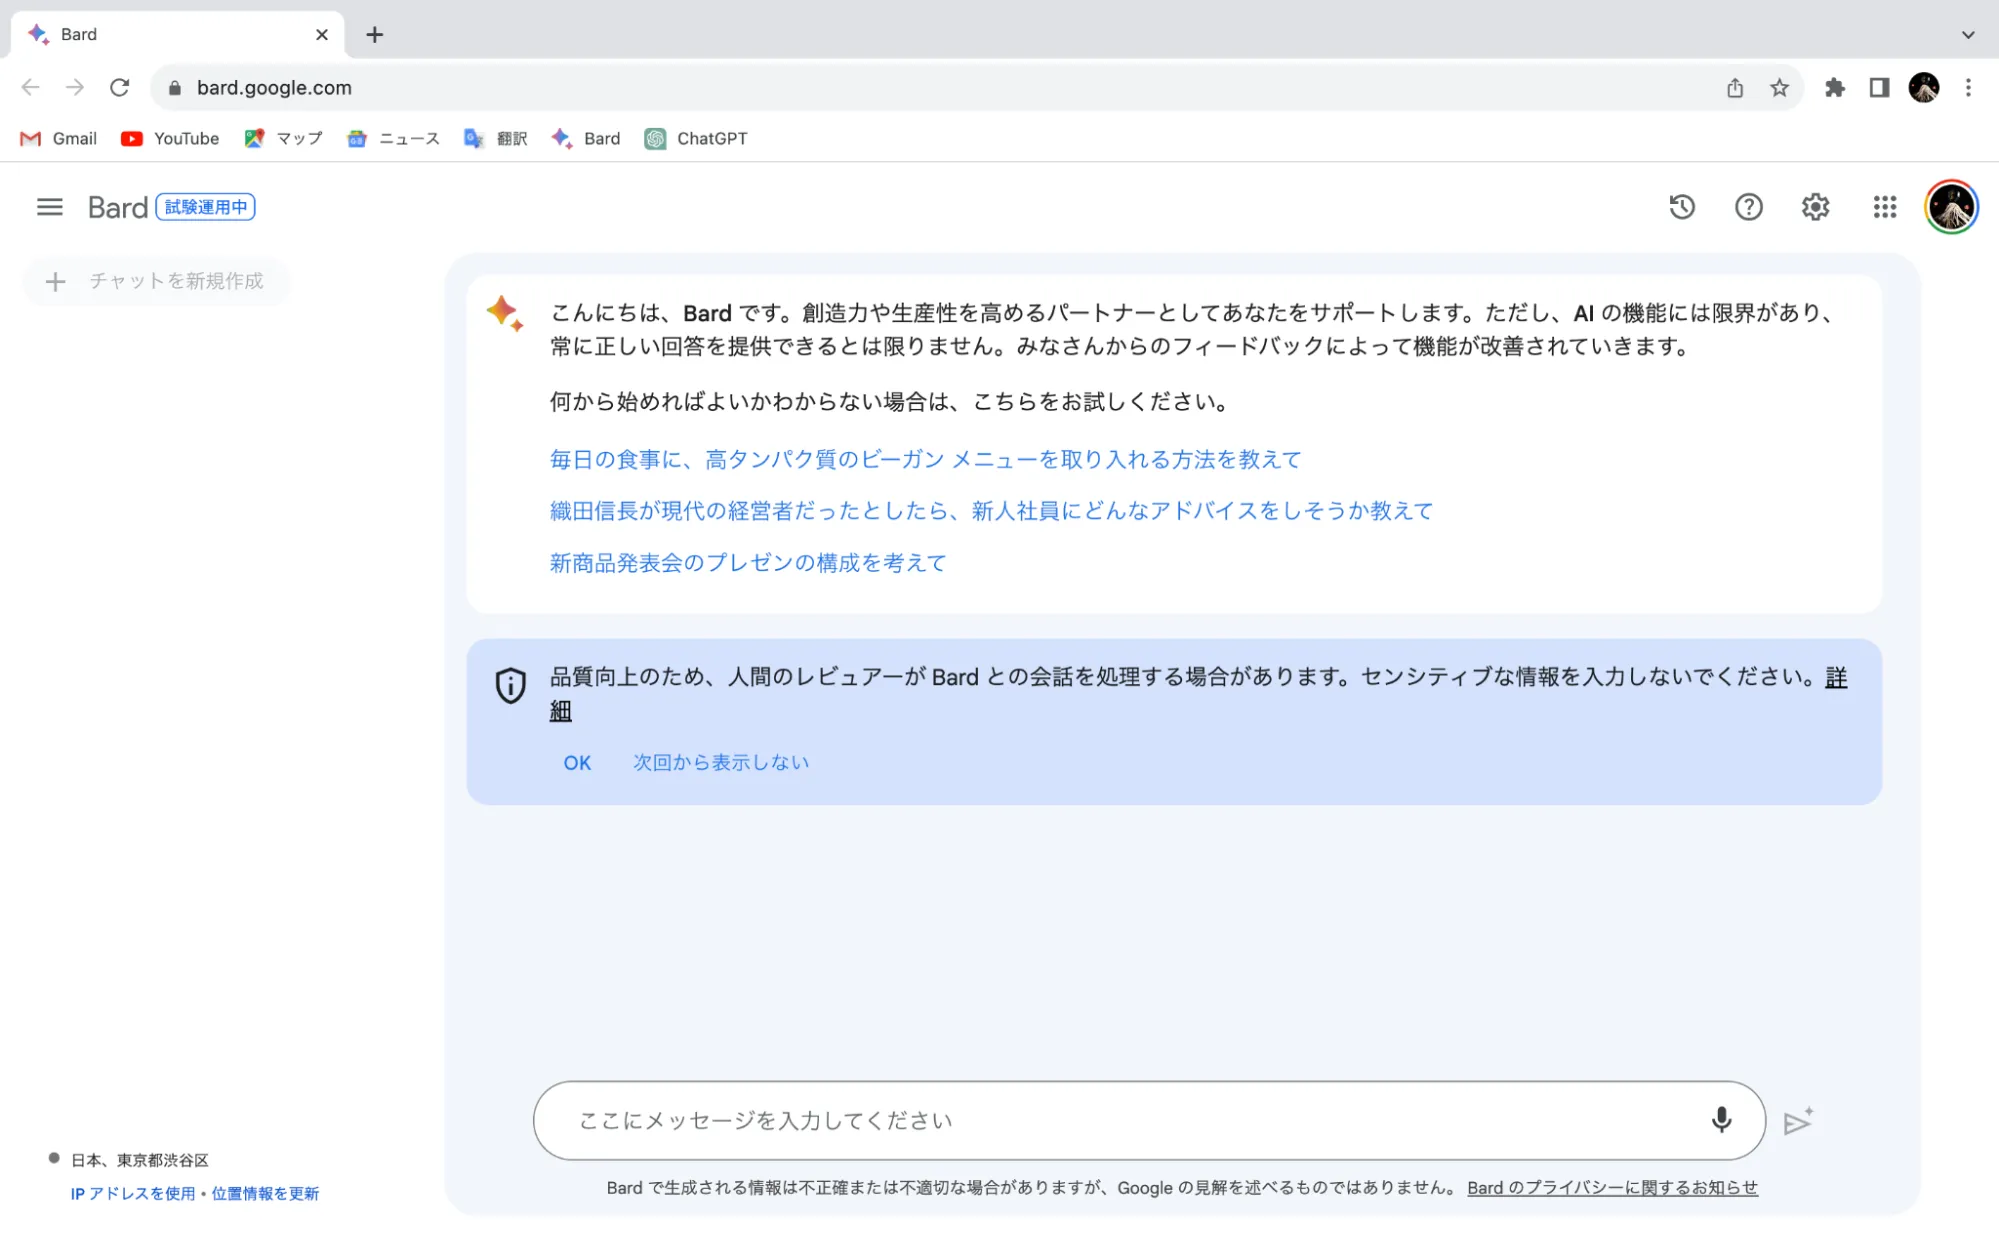Open the Bard help question-mark icon
Image resolution: width=1999 pixels, height=1250 pixels.
[1748, 207]
